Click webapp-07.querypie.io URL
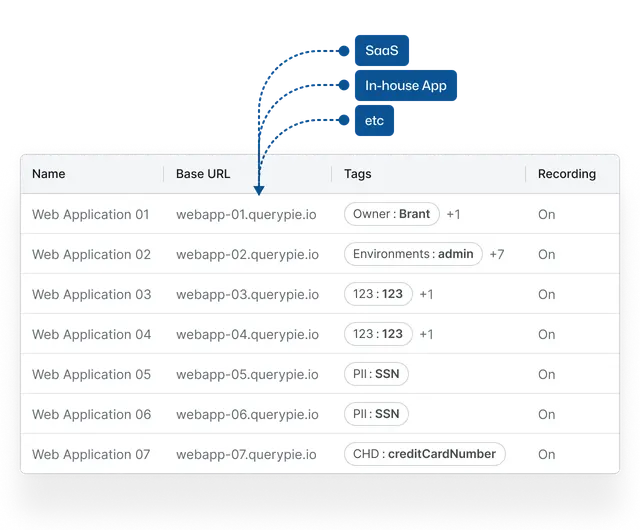Screen dimensions: 640x530 click(246, 455)
